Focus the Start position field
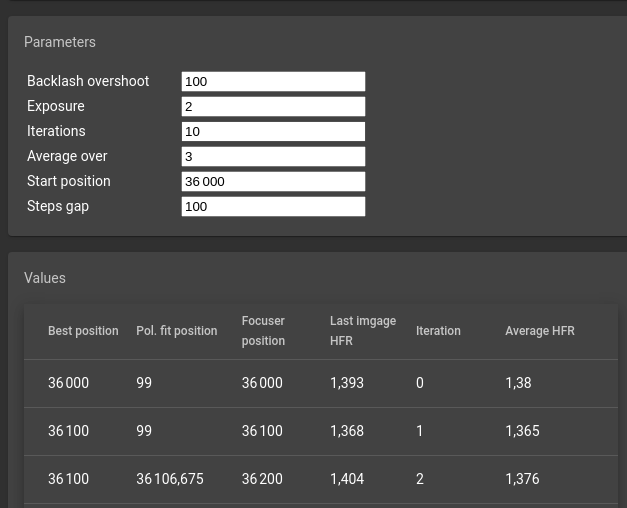 pyautogui.click(x=273, y=181)
